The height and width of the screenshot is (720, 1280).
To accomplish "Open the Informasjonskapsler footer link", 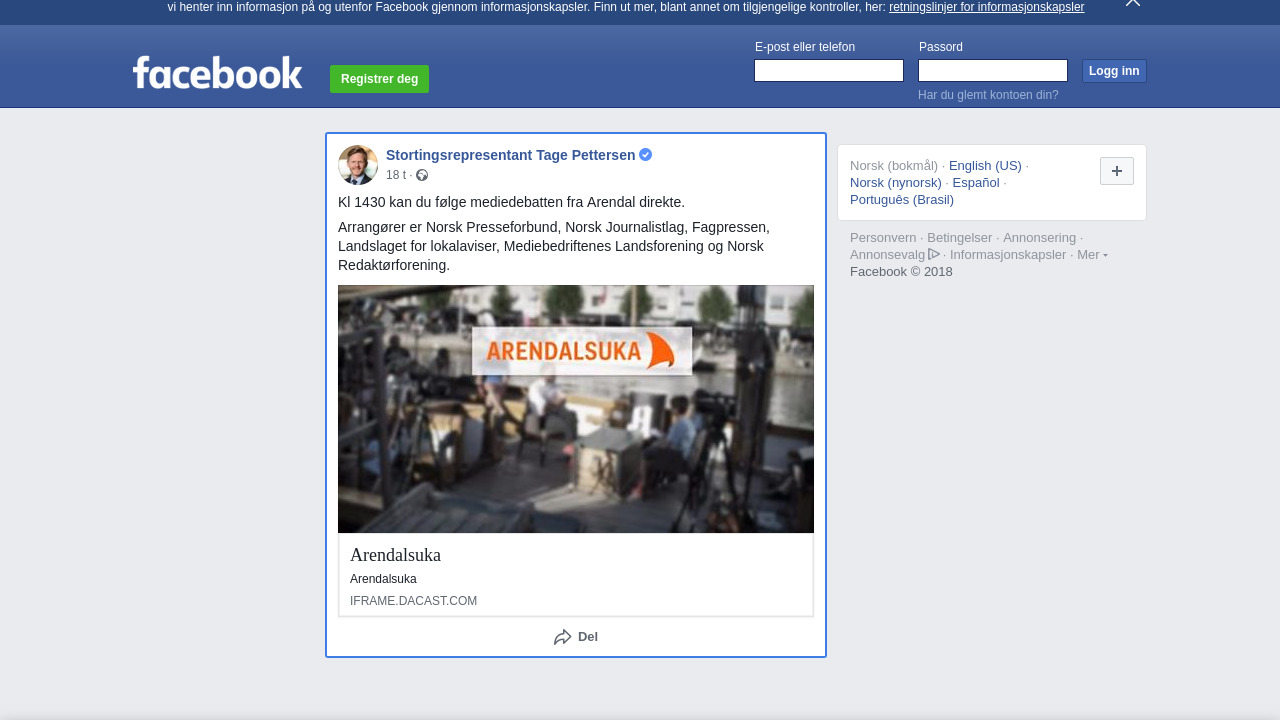I will (x=1008, y=255).
